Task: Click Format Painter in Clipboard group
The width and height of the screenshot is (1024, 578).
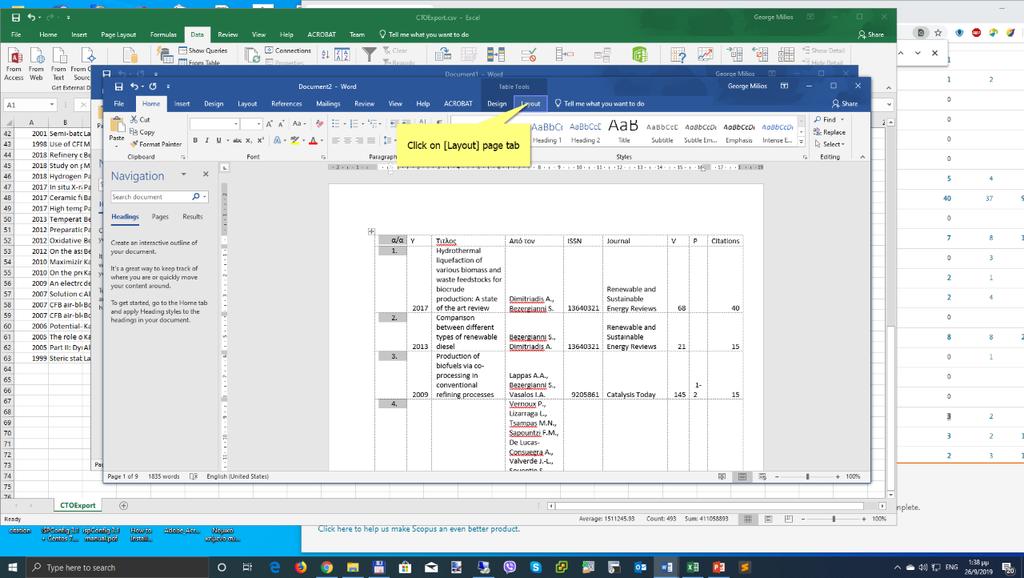Action: [x=155, y=144]
